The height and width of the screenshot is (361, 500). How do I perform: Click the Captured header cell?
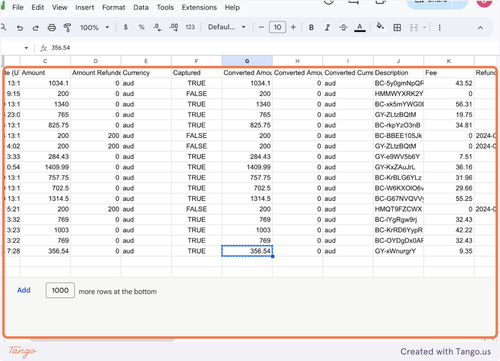tap(196, 73)
